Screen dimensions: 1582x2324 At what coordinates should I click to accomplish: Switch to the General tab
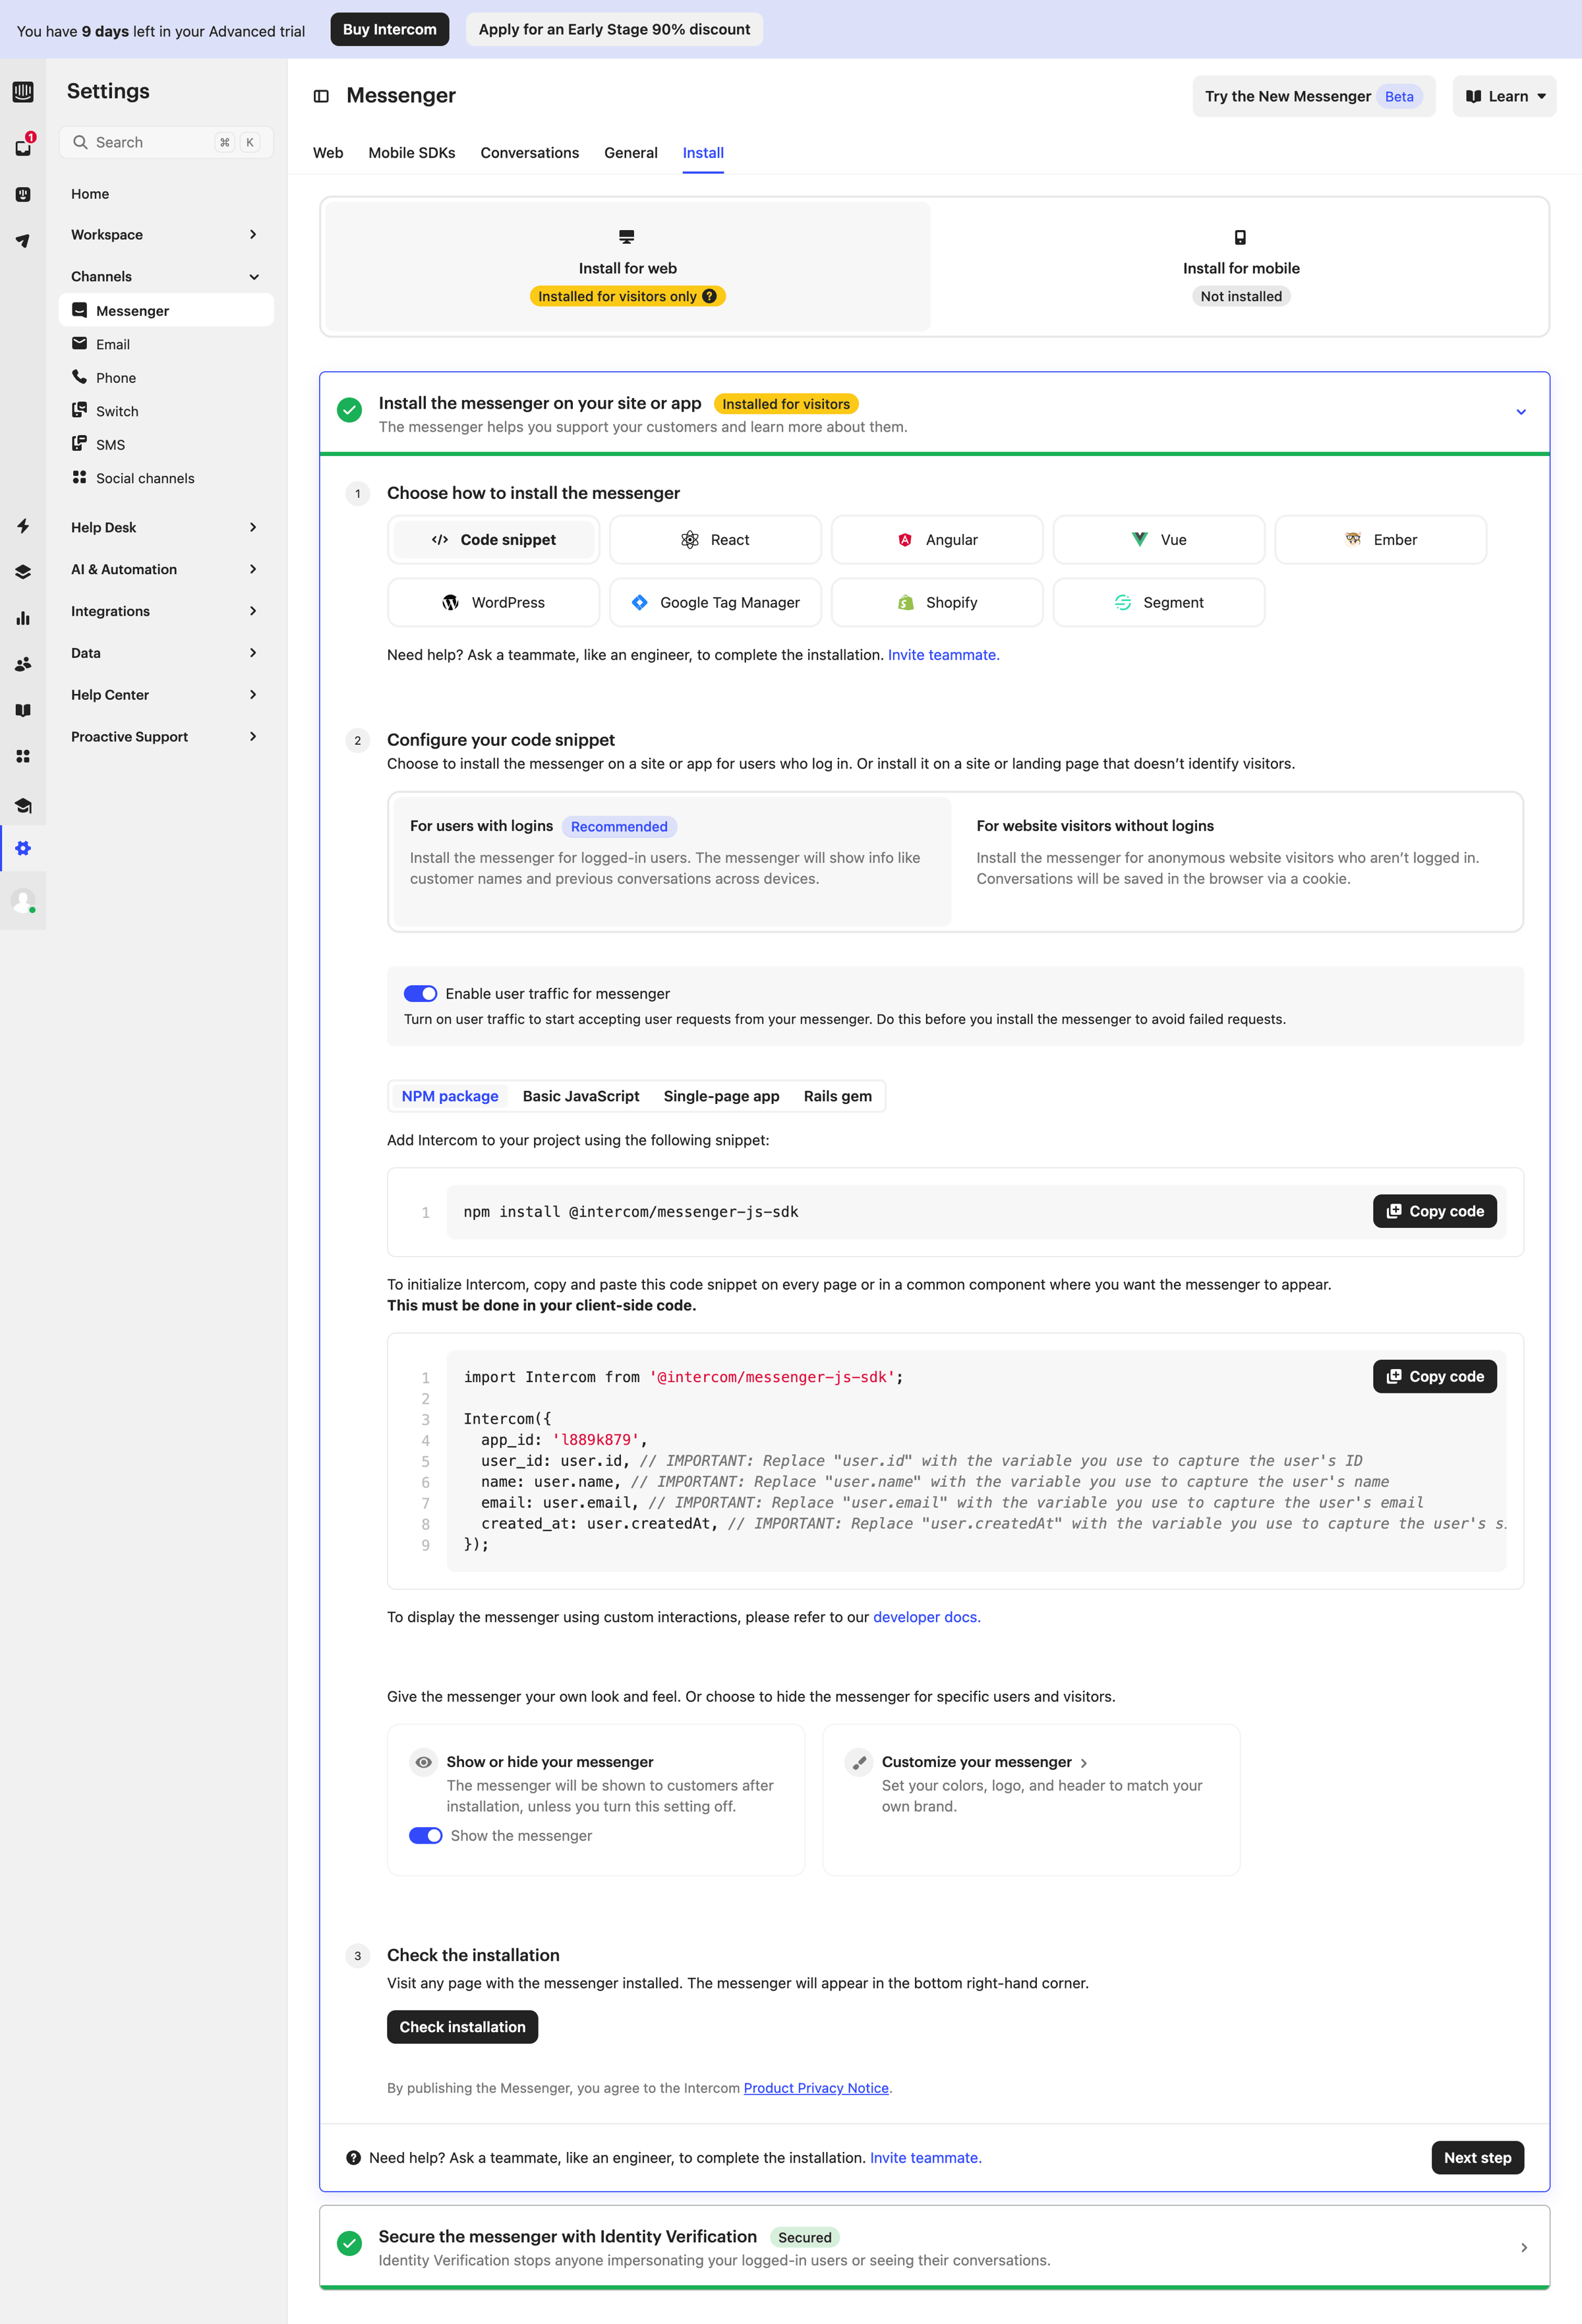[x=631, y=153]
